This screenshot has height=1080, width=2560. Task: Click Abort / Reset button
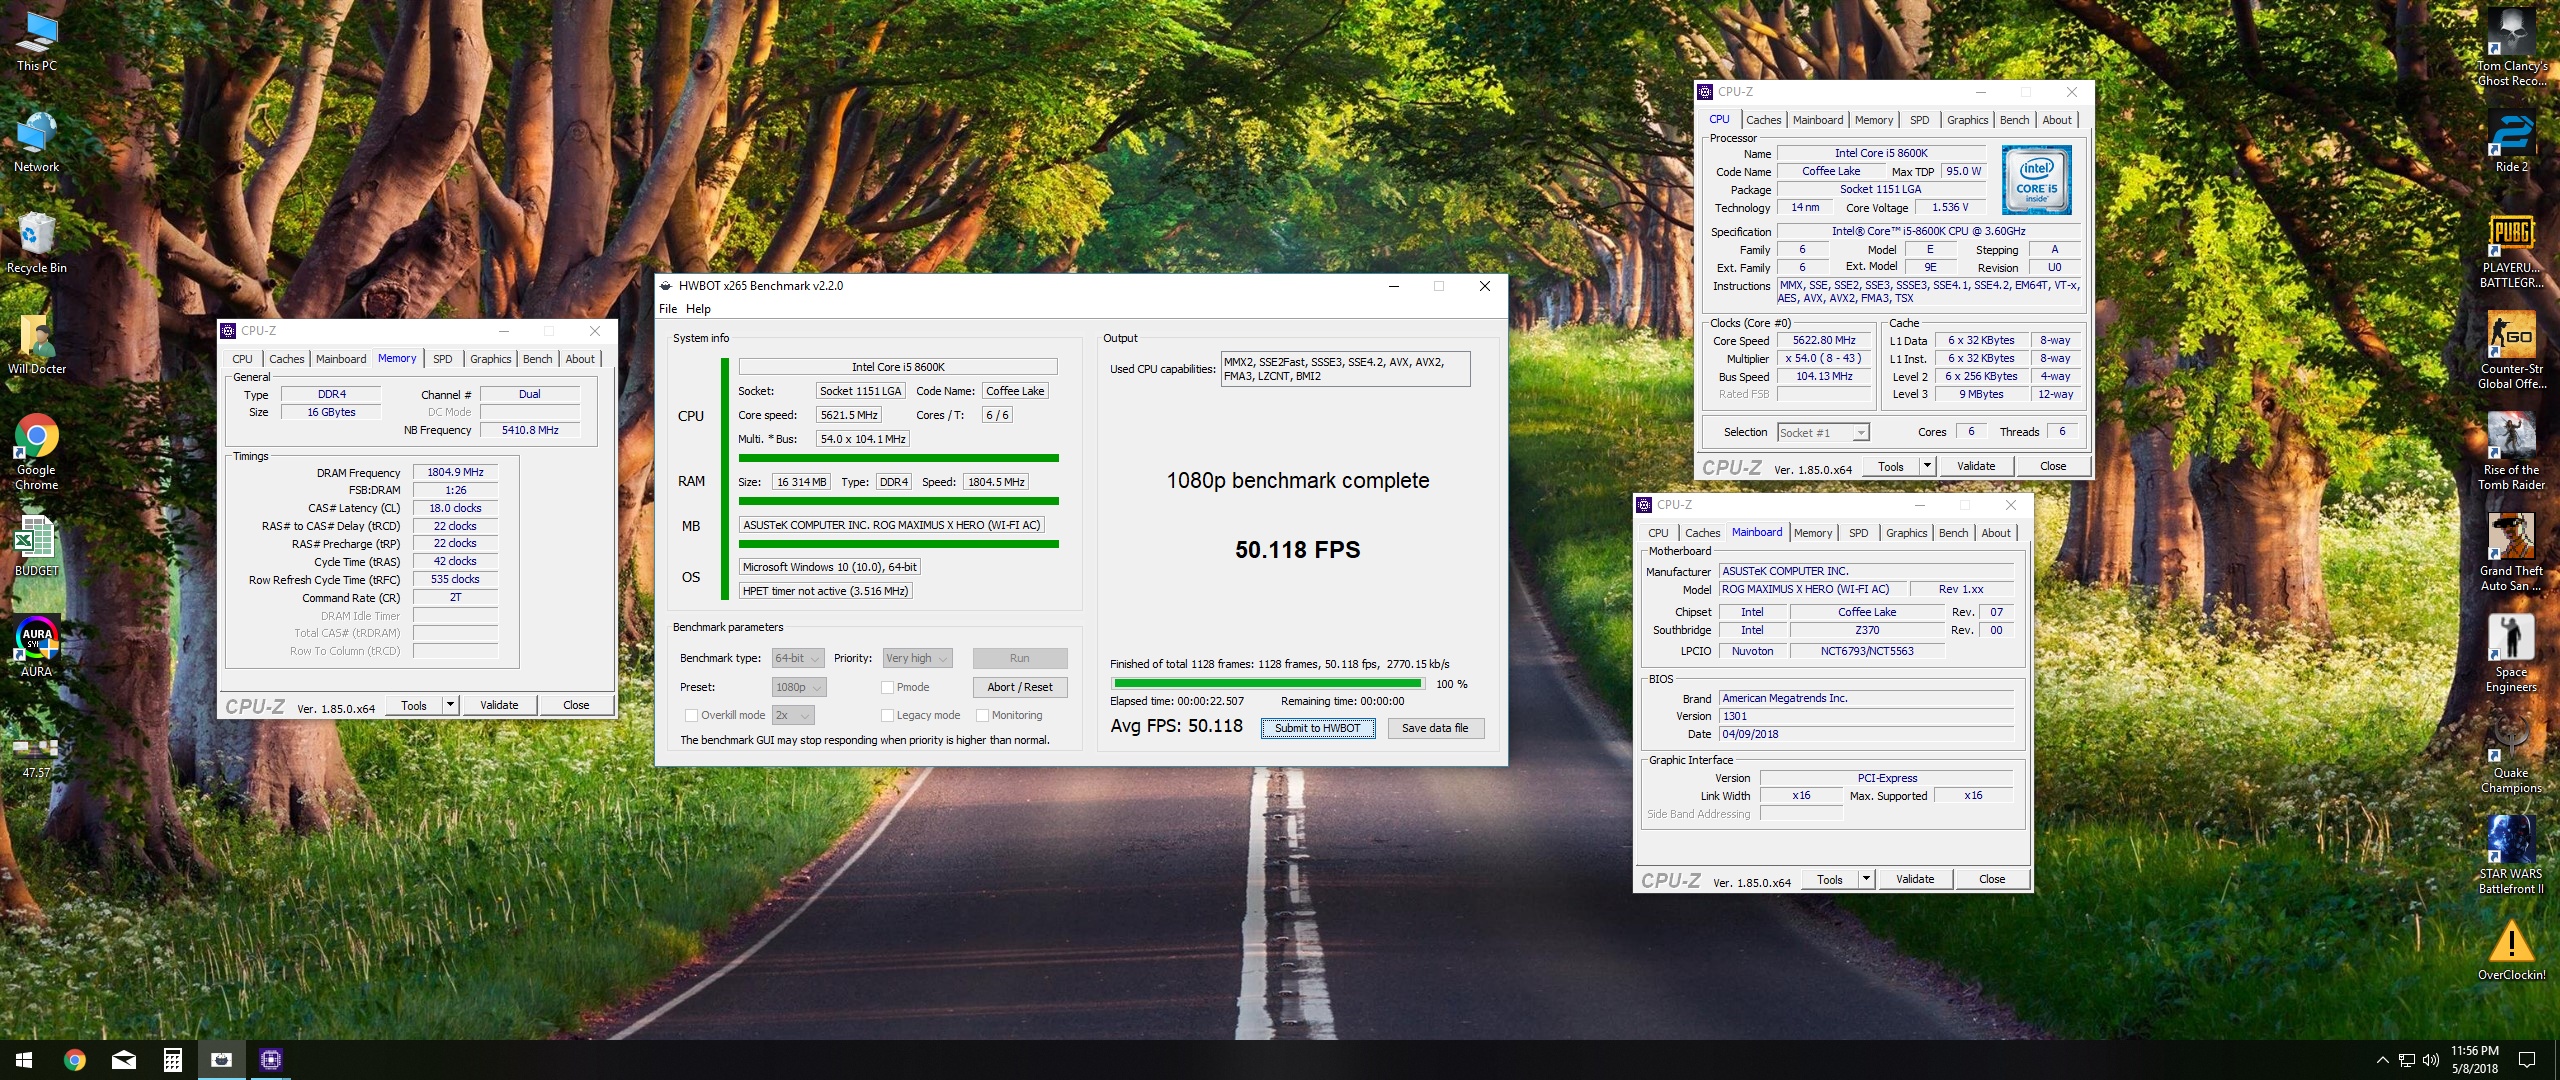tap(1019, 687)
